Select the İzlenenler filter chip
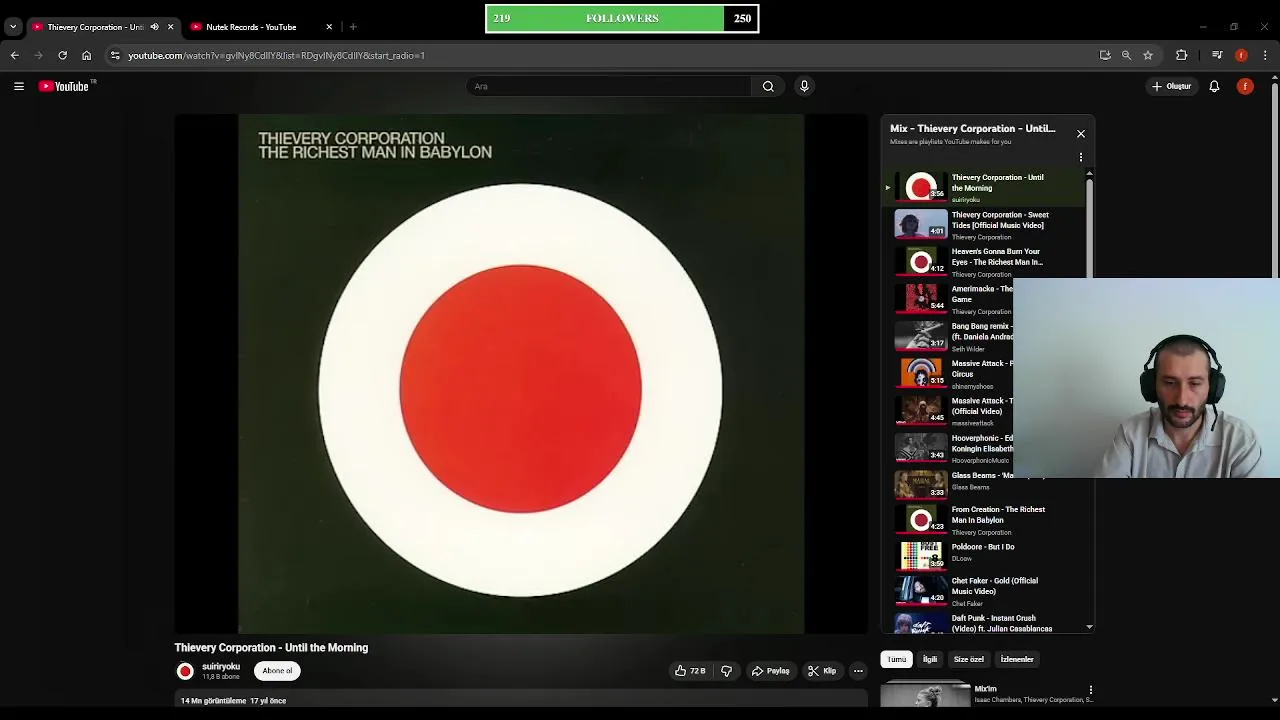This screenshot has width=1280, height=720. (1017, 659)
